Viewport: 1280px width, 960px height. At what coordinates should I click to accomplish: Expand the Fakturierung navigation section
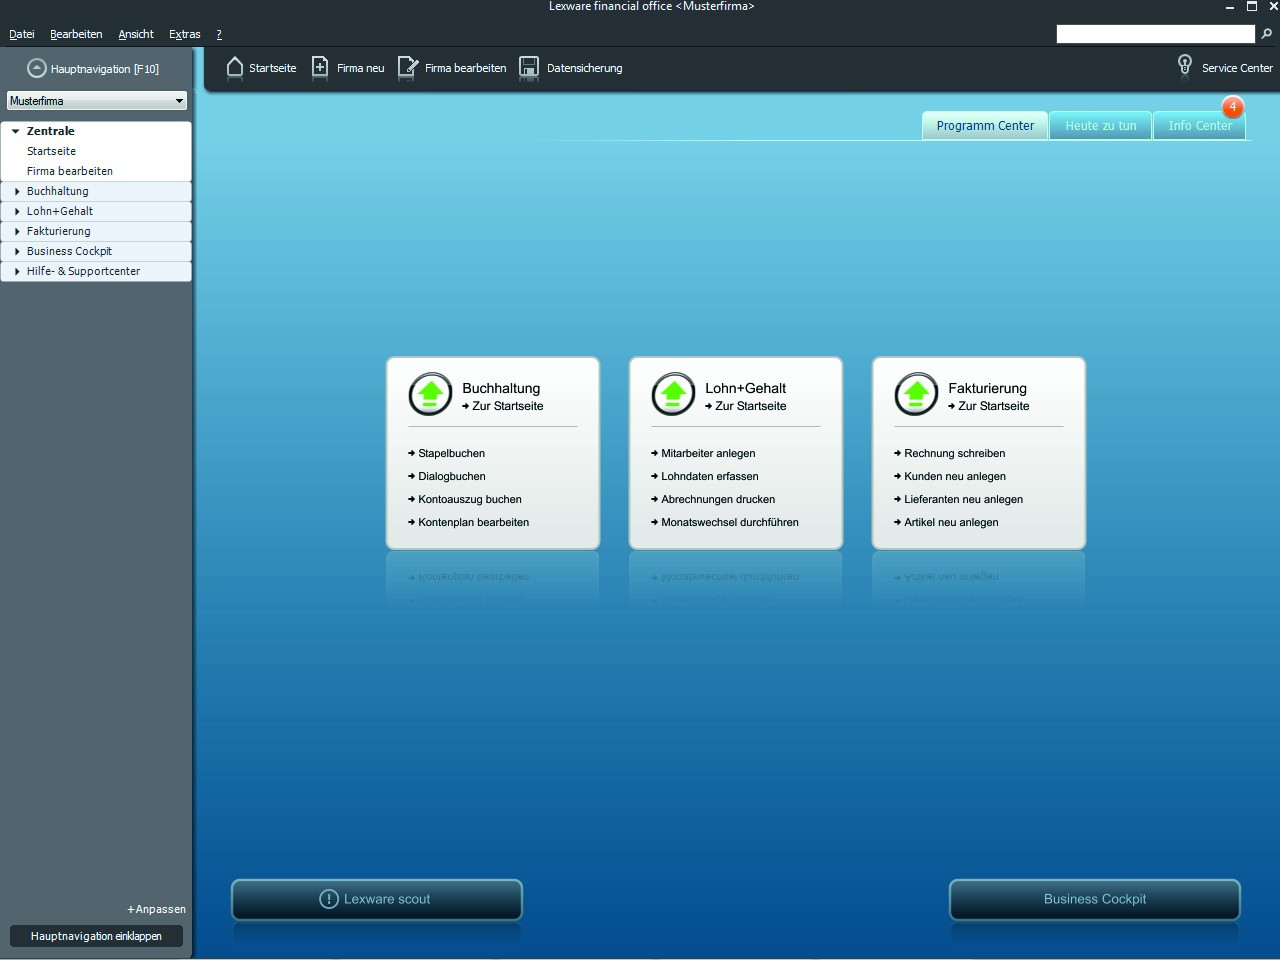[x=17, y=231]
